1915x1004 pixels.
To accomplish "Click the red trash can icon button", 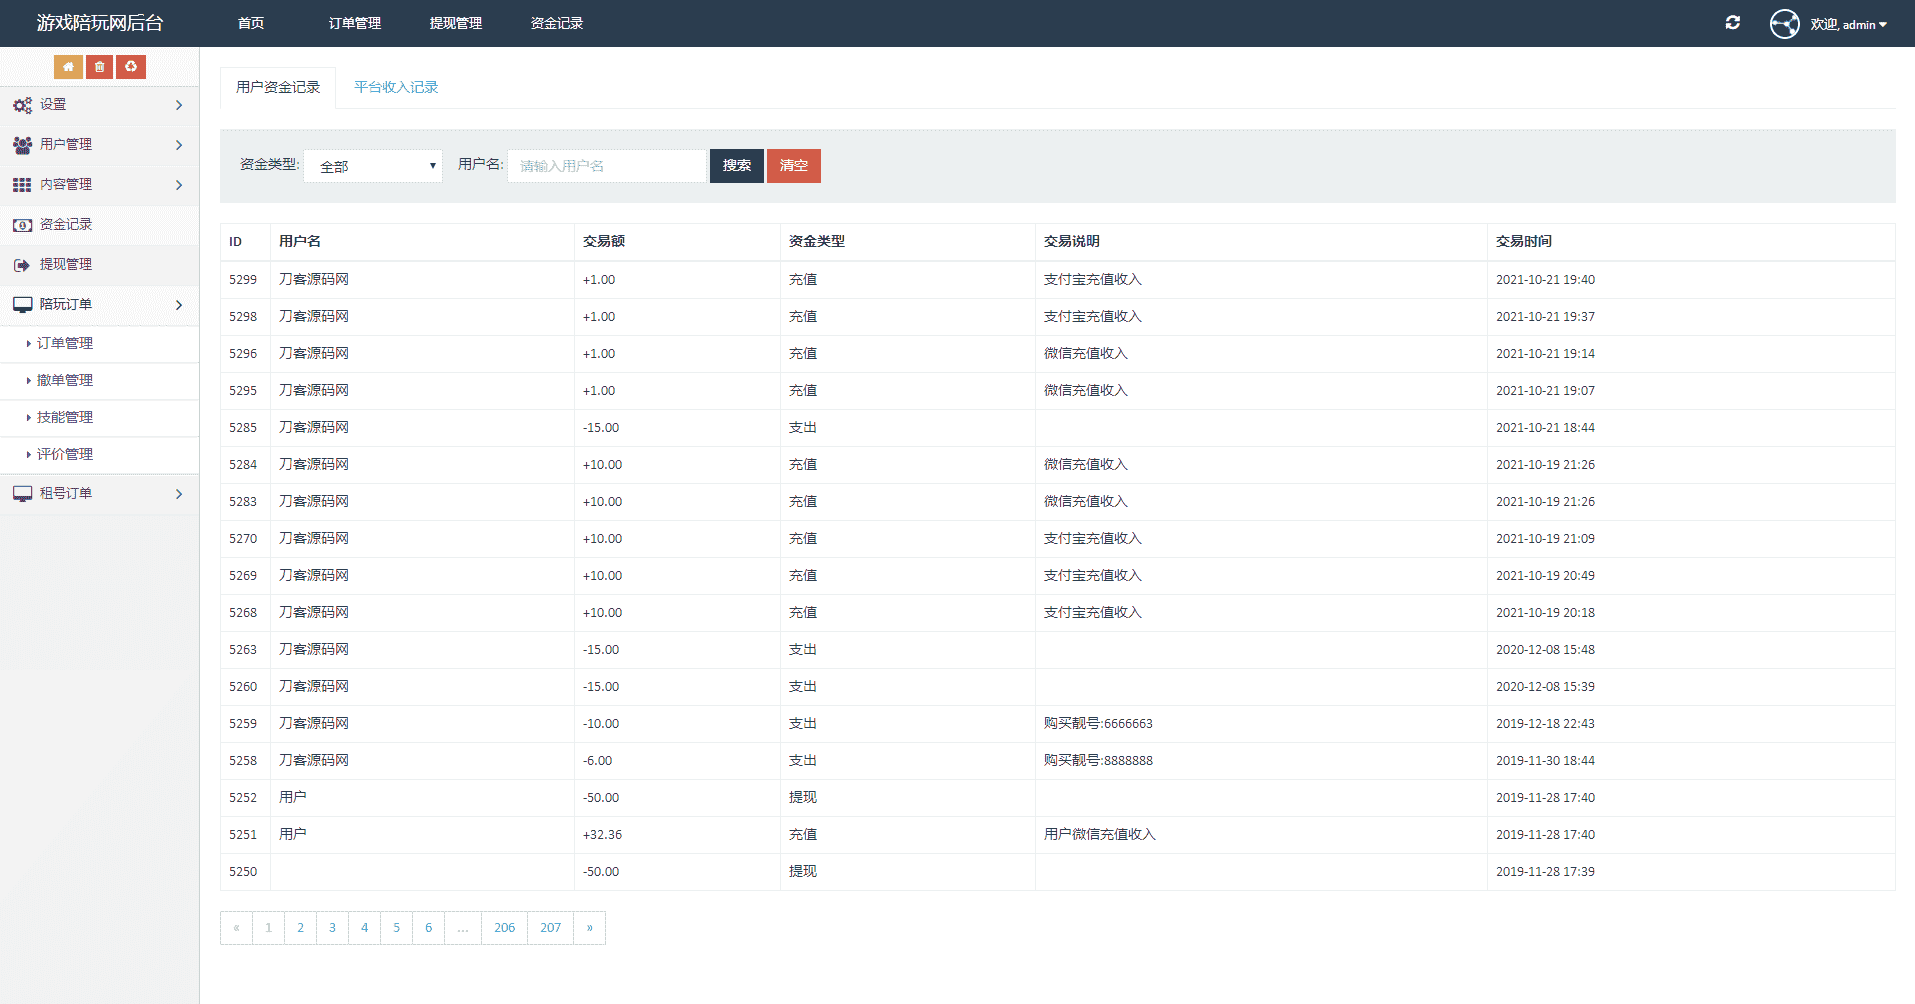I will coord(99,67).
